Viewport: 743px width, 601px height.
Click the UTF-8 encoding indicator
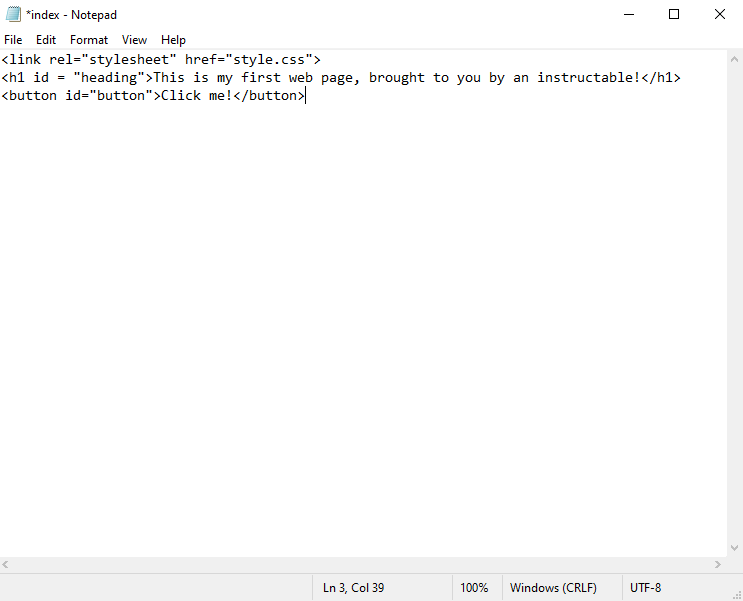point(645,588)
